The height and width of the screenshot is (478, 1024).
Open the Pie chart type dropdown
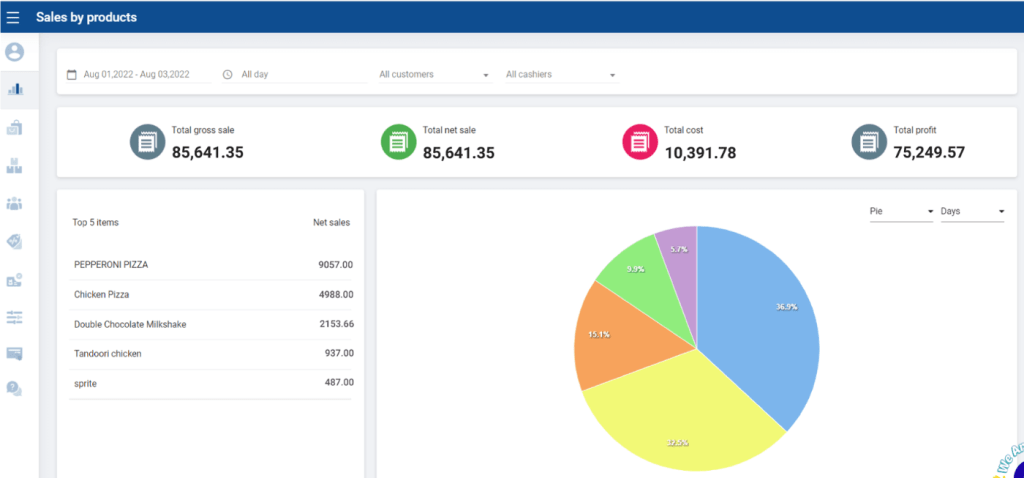pos(901,212)
